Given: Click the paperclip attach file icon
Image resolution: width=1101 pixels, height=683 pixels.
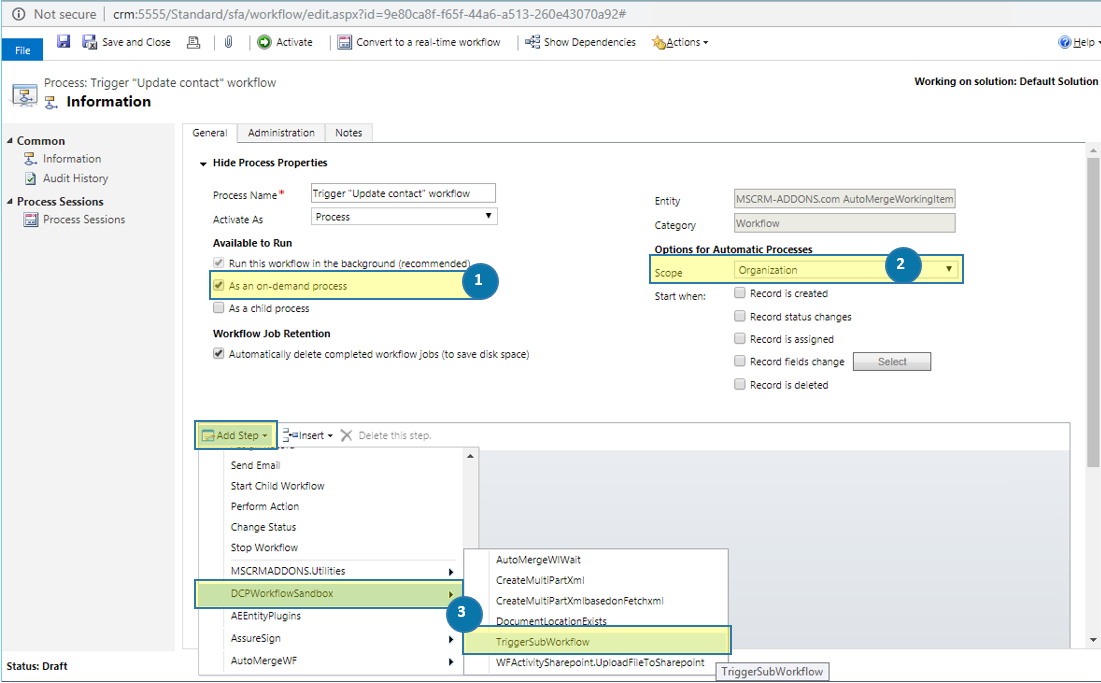Looking at the screenshot, I should [228, 42].
